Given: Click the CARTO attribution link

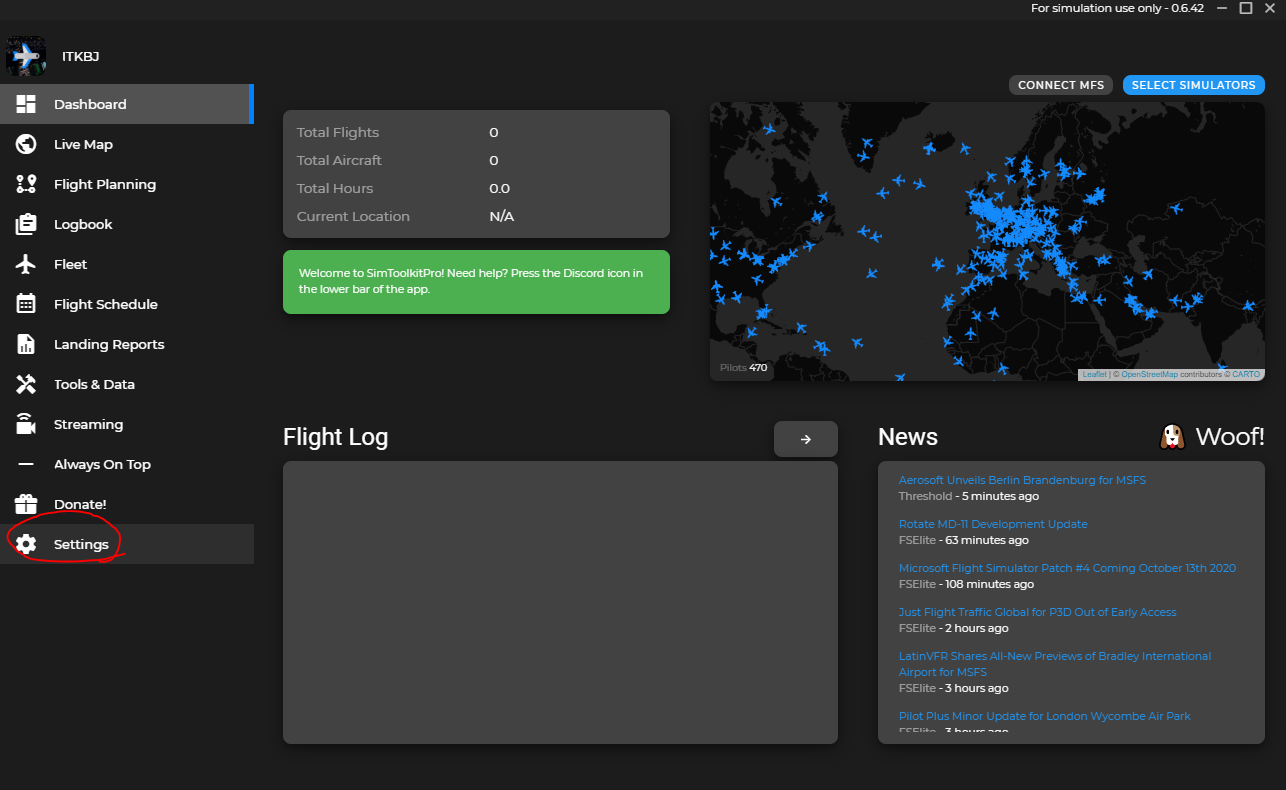Looking at the screenshot, I should [1246, 374].
